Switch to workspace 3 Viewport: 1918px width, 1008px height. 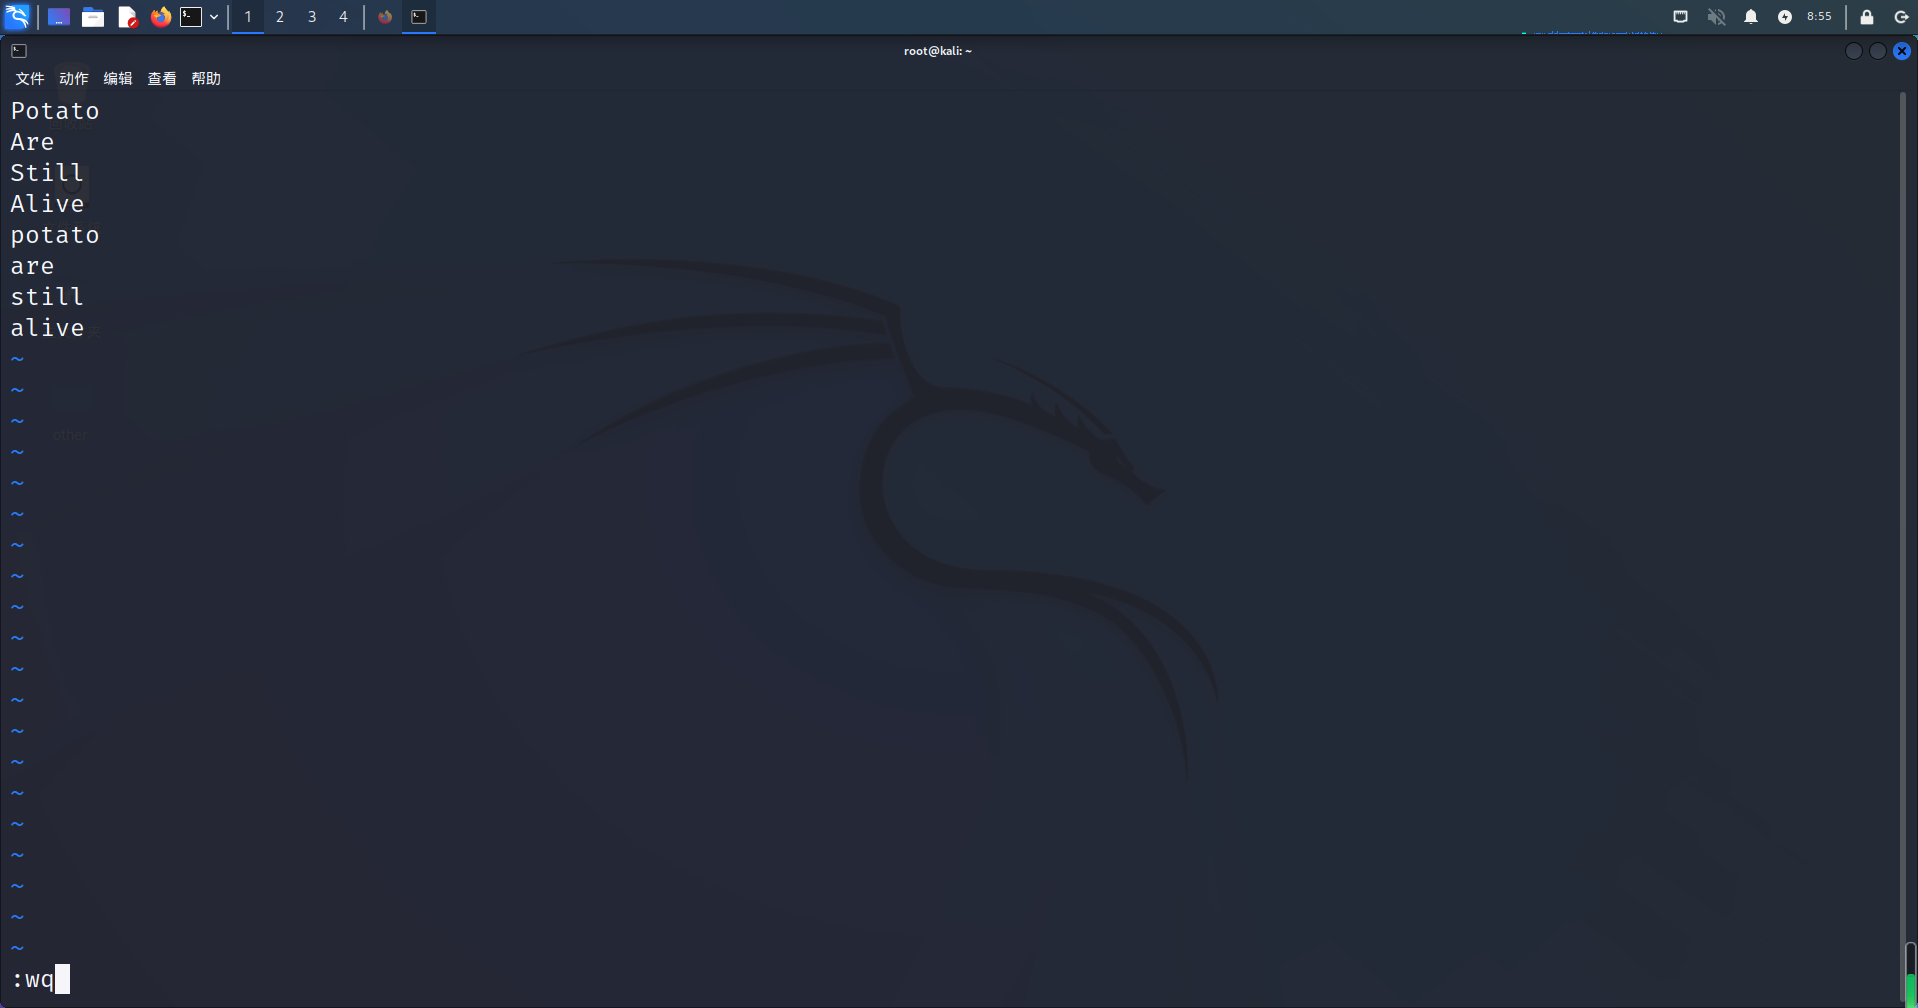pos(312,17)
